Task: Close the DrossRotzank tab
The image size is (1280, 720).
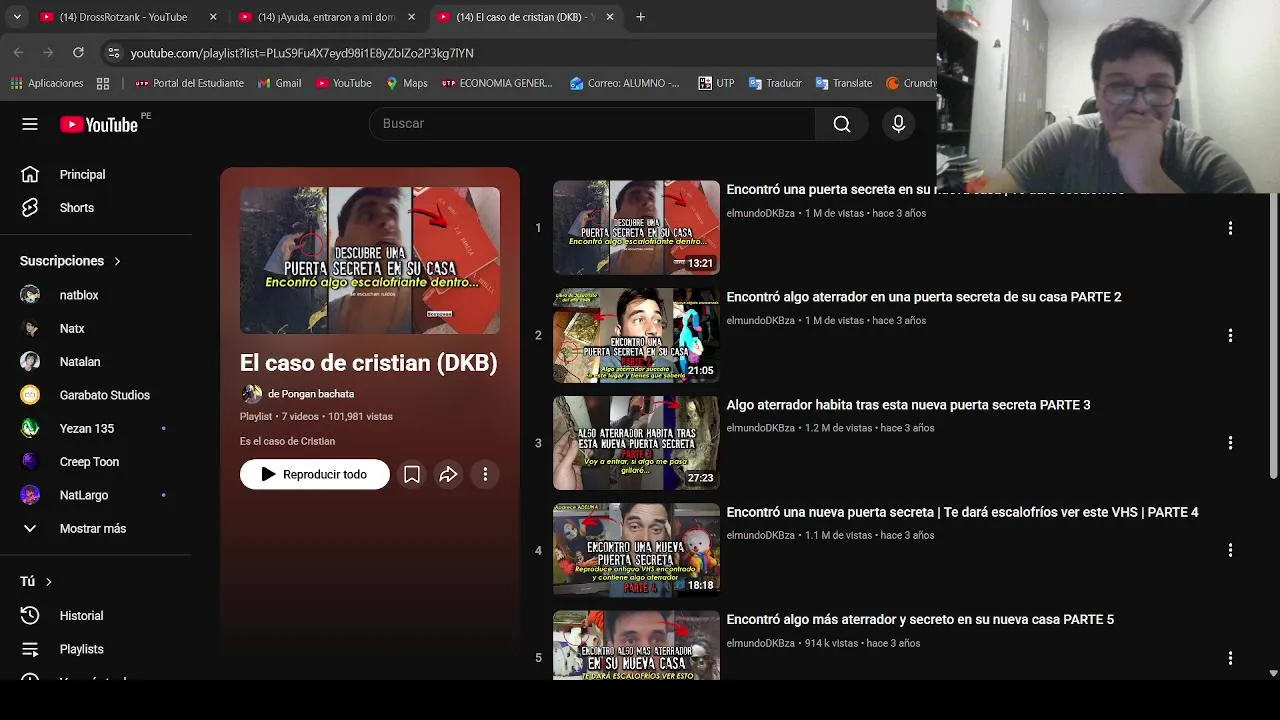Action: coord(213,17)
